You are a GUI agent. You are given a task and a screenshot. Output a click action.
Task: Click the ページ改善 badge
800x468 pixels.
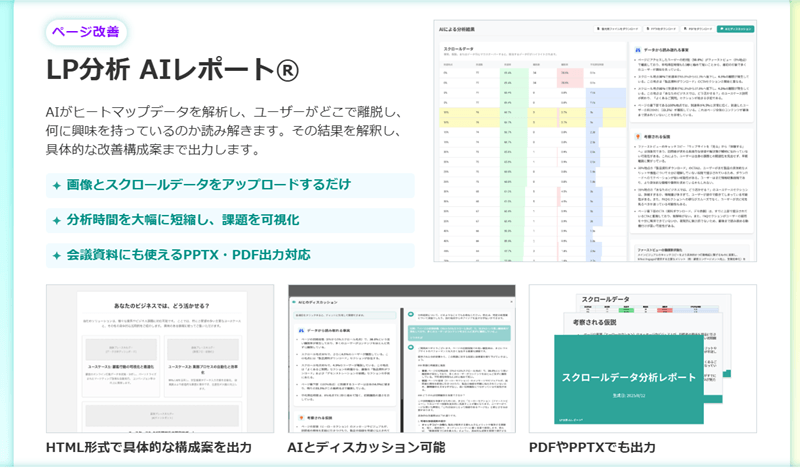[x=86, y=32]
